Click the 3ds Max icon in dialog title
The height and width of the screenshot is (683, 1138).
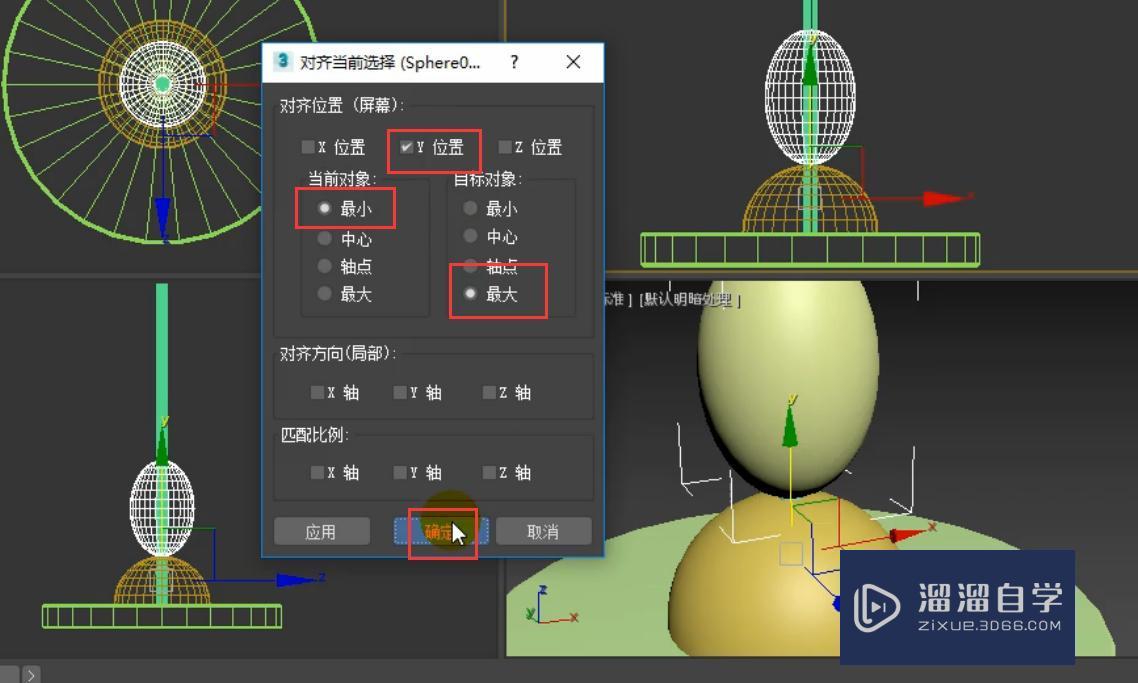point(282,61)
